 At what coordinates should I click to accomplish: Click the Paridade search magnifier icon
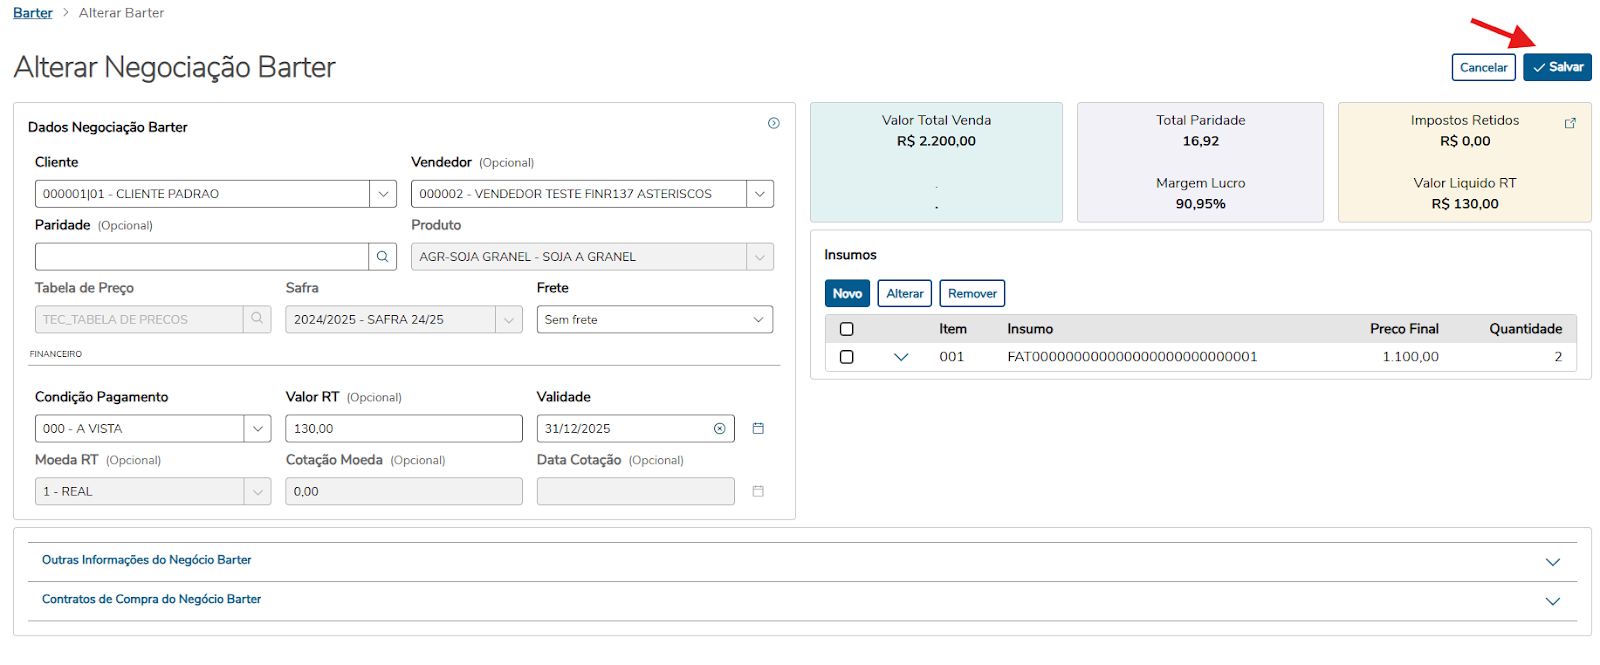(x=382, y=257)
